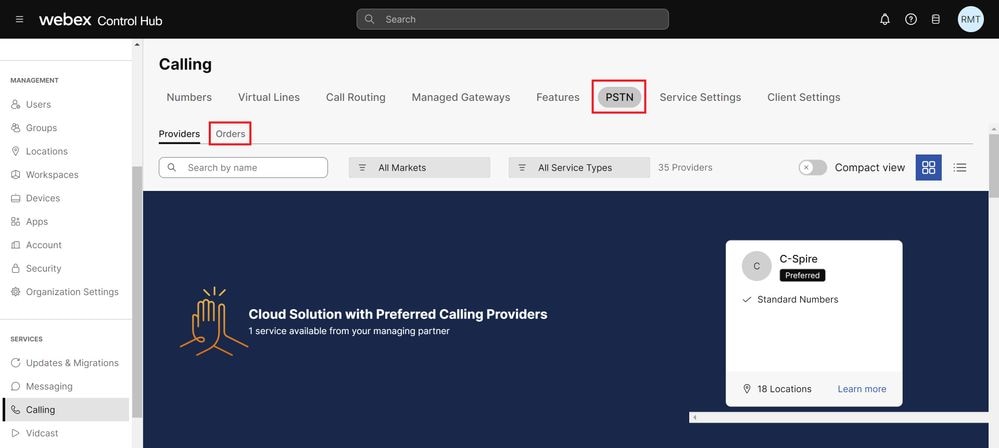Click the magnifier icon in the top search bar

point(370,19)
